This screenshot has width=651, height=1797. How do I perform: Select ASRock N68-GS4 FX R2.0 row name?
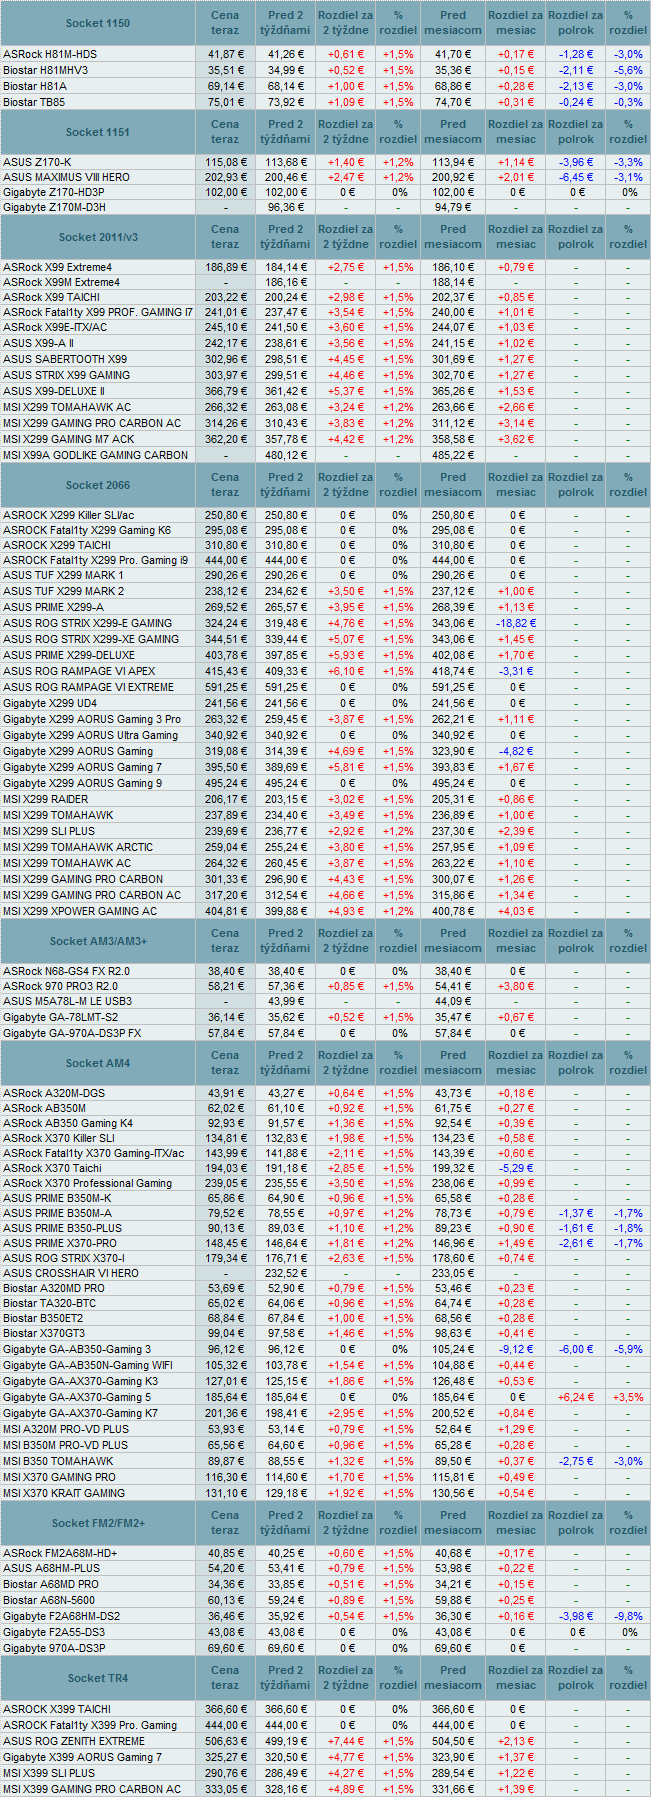point(66,971)
